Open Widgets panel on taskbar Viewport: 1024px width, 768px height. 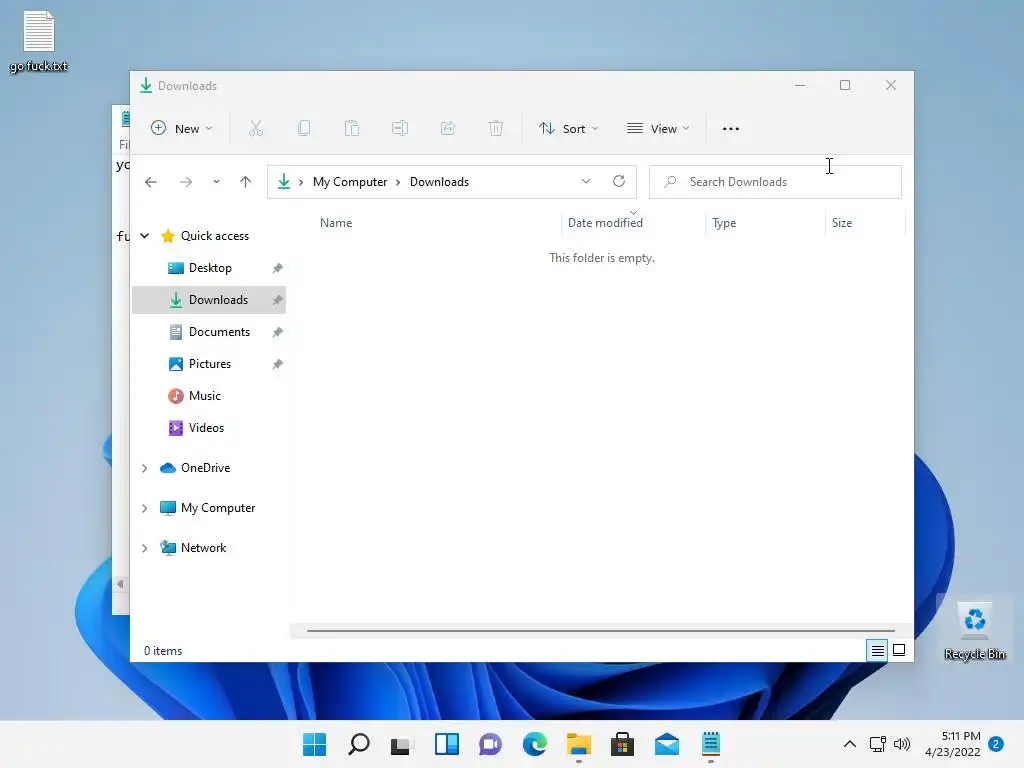coord(447,744)
